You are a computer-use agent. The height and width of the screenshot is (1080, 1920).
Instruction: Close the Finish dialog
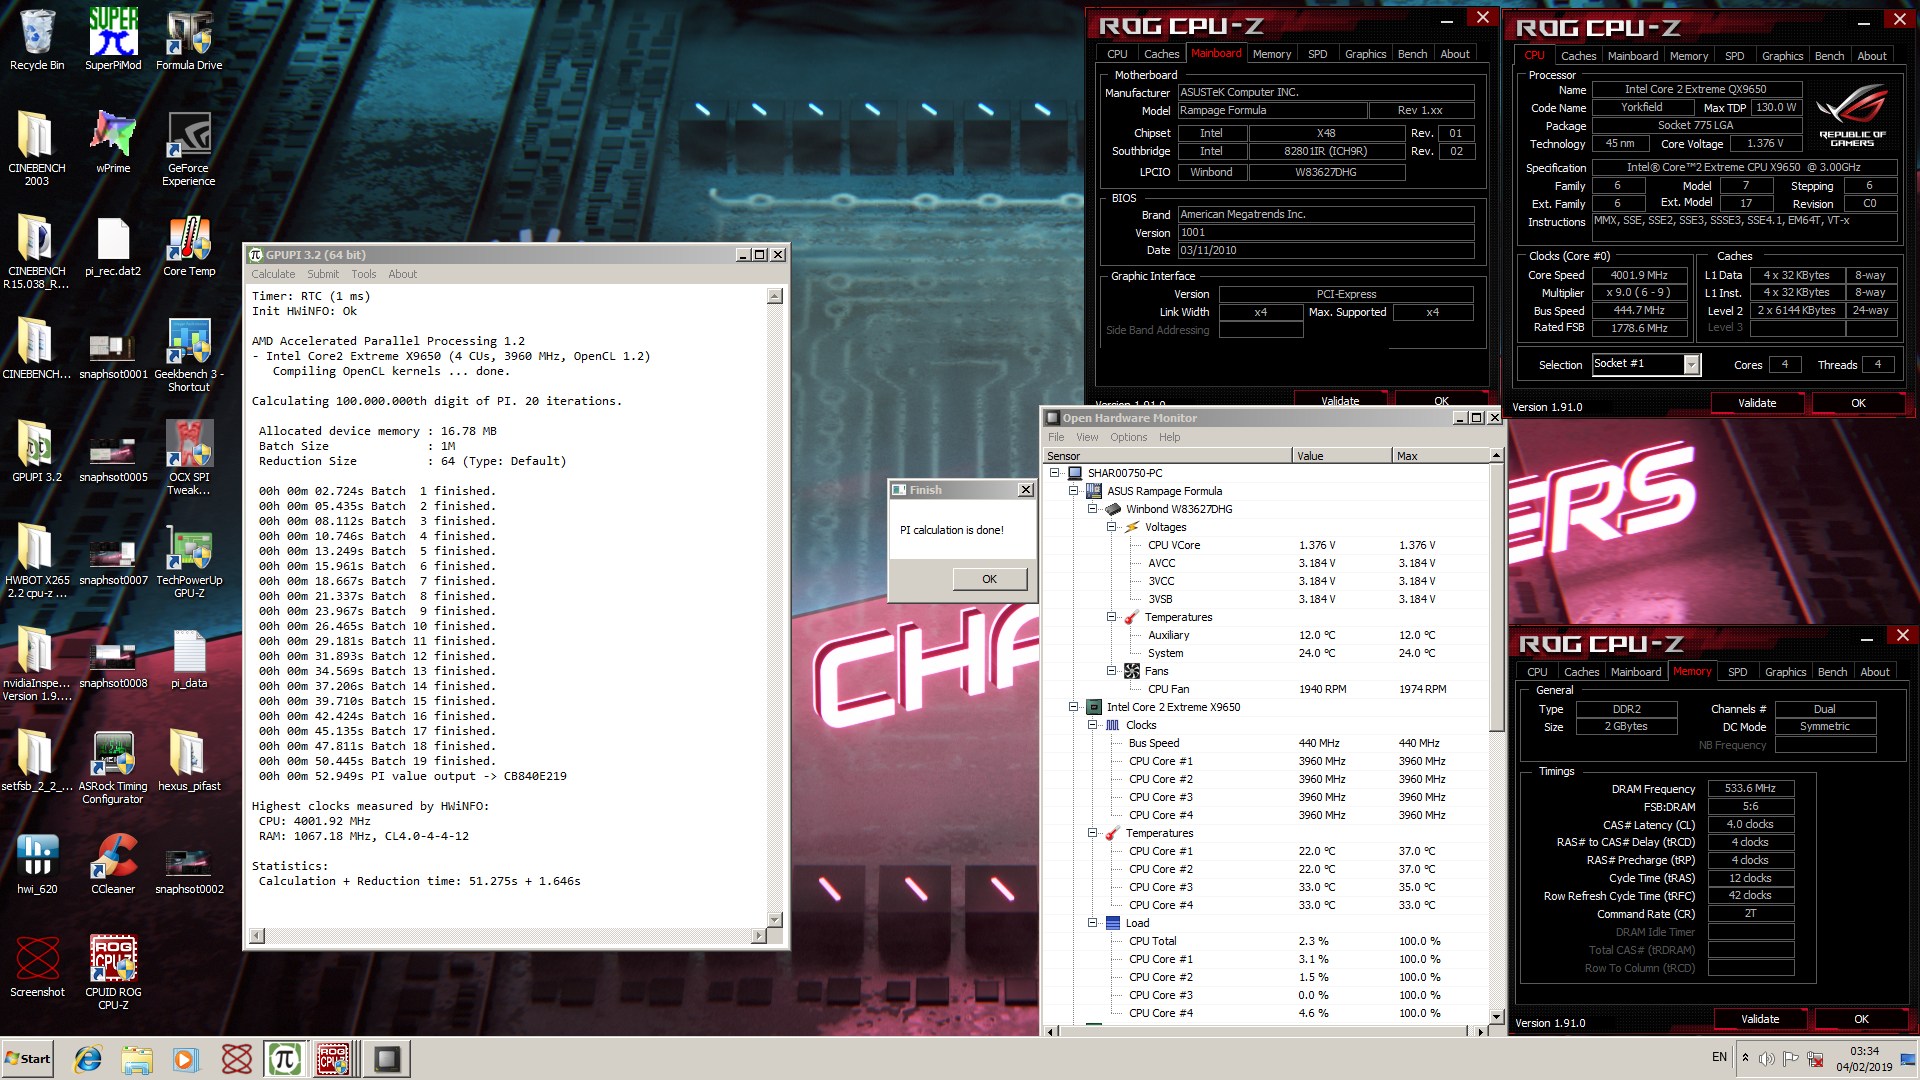point(1025,490)
